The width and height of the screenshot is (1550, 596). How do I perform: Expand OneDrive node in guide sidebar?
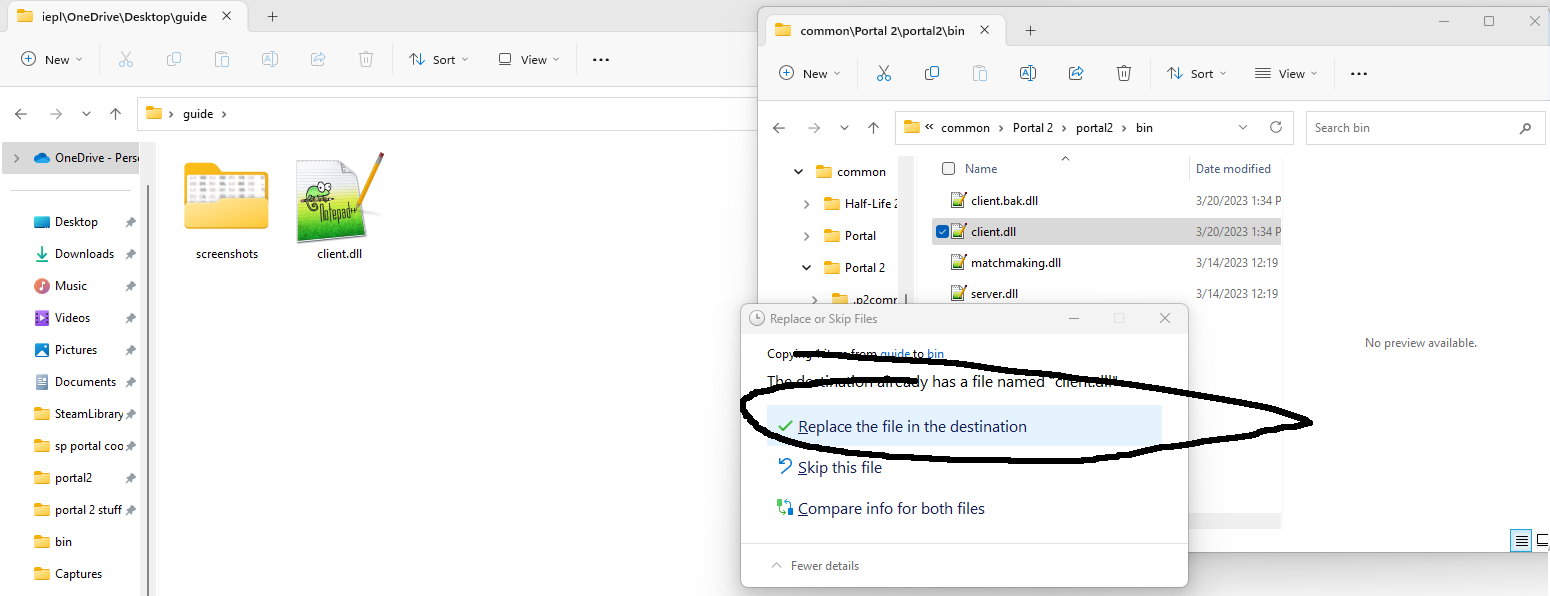coord(18,158)
